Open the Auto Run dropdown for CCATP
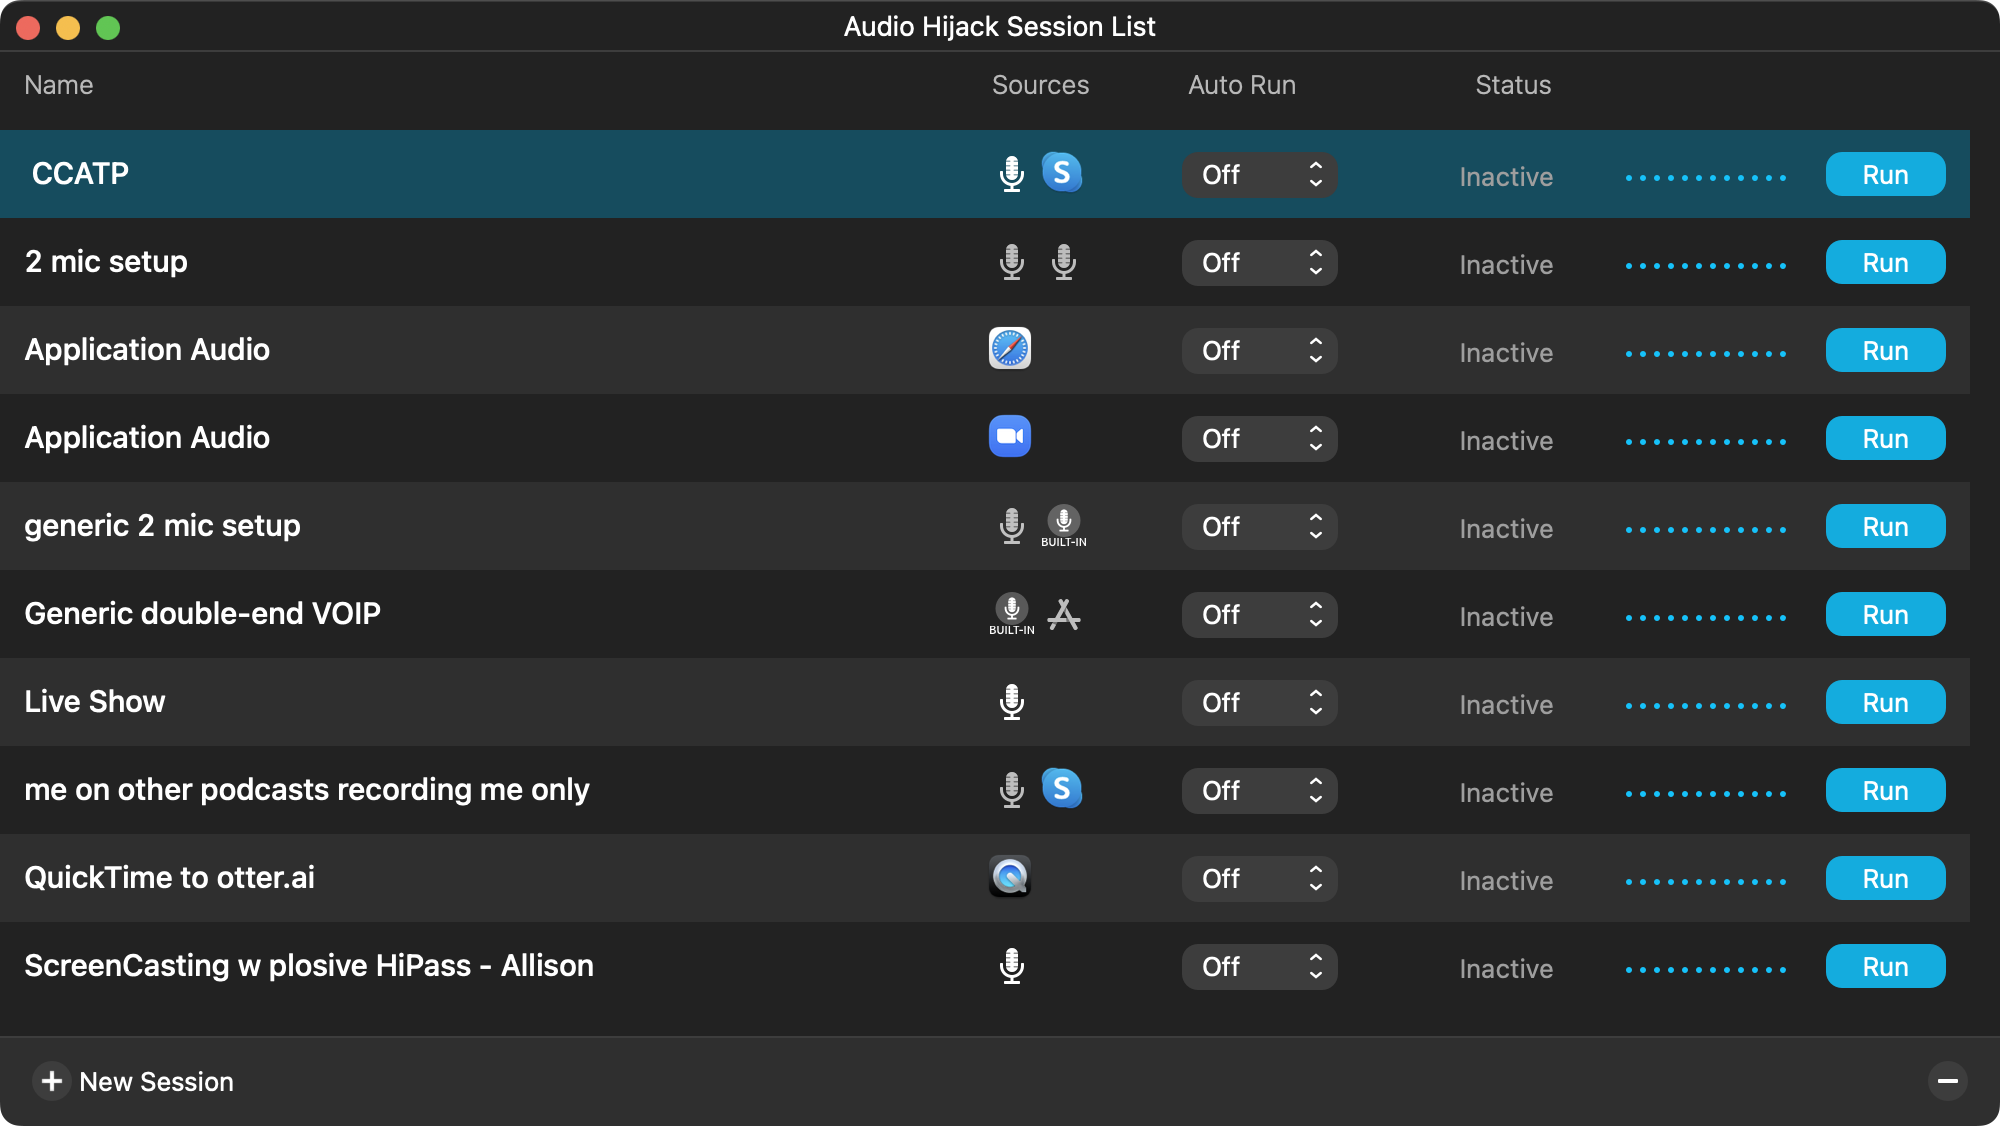 pos(1259,175)
